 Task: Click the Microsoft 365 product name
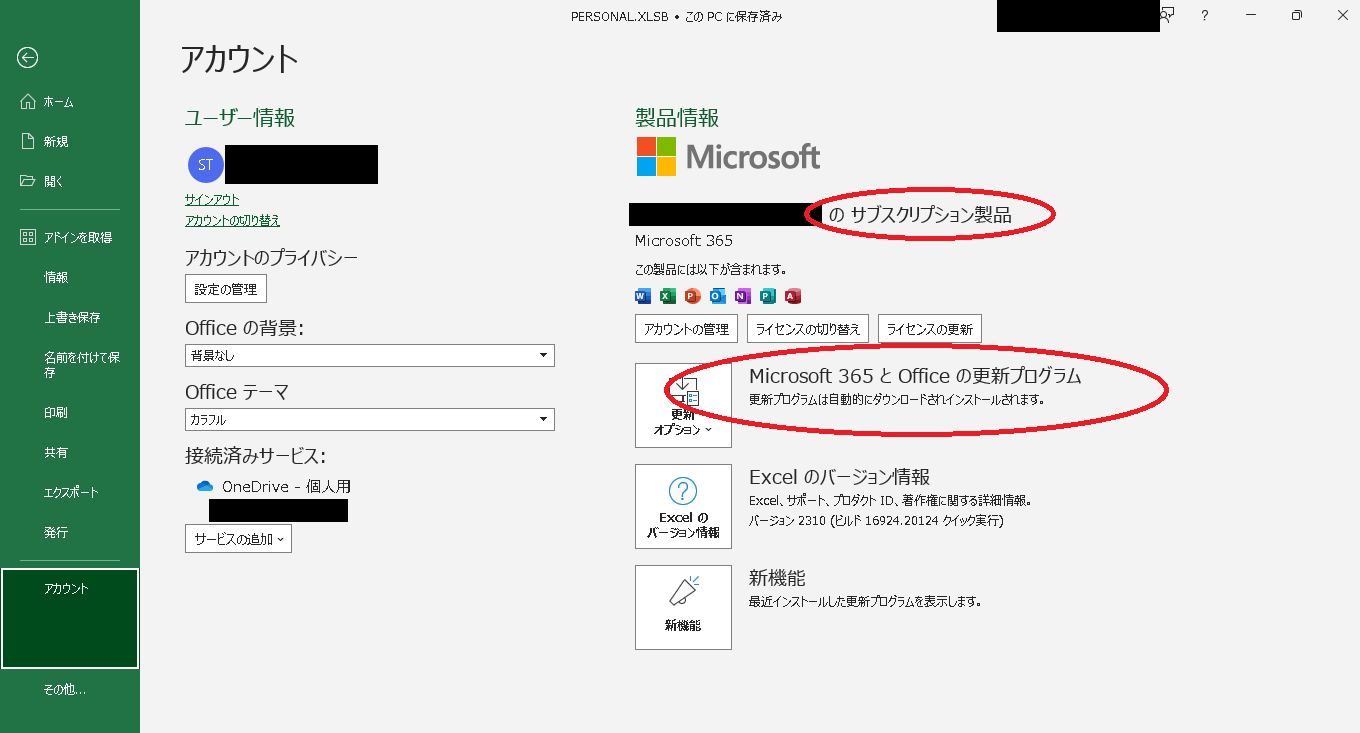click(684, 241)
